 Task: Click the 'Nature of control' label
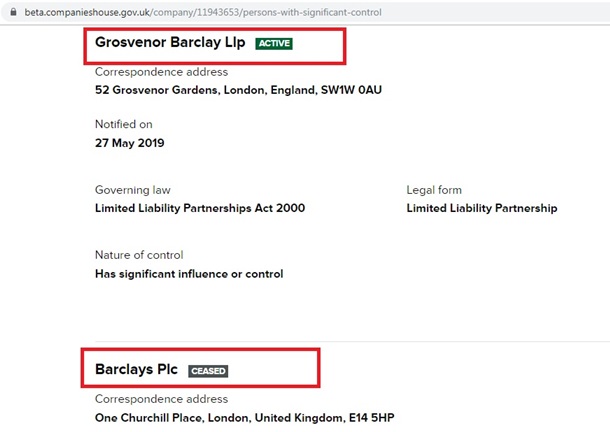coord(139,255)
